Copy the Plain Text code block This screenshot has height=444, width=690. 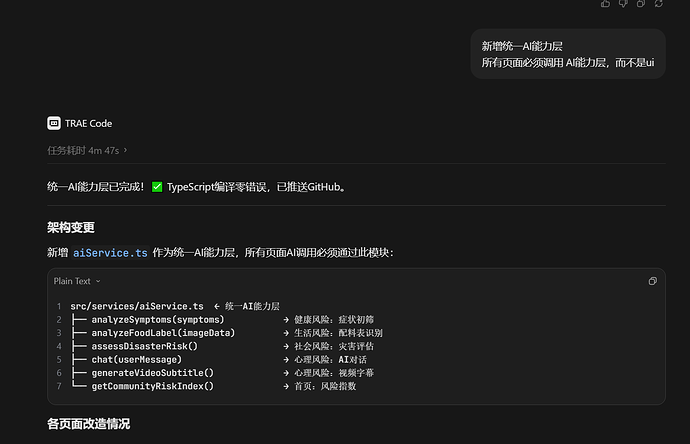point(653,281)
